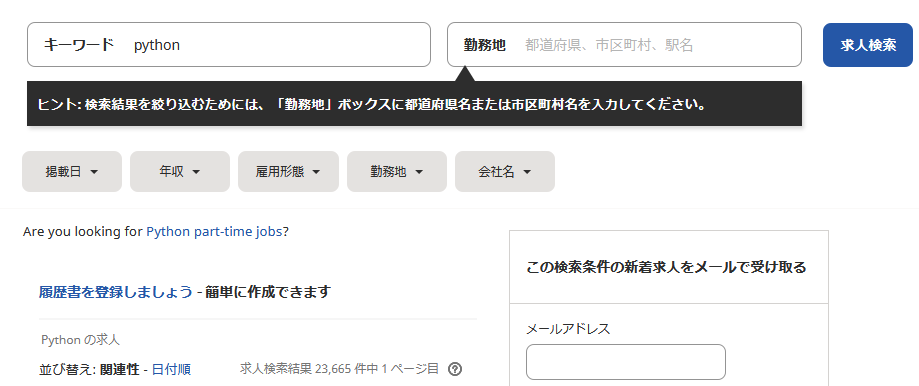Sort results by 日付順
Screen dimensions: 919x386
(x=171, y=370)
